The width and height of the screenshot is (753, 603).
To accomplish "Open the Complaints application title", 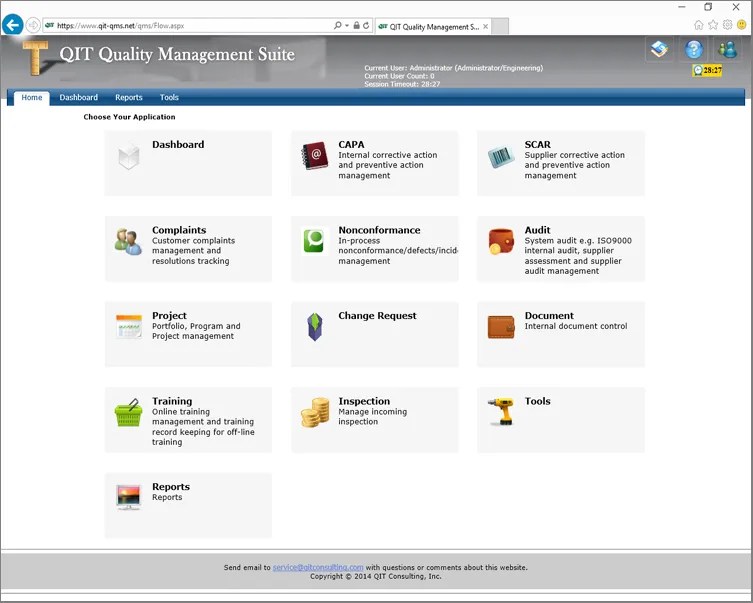I will click(179, 230).
